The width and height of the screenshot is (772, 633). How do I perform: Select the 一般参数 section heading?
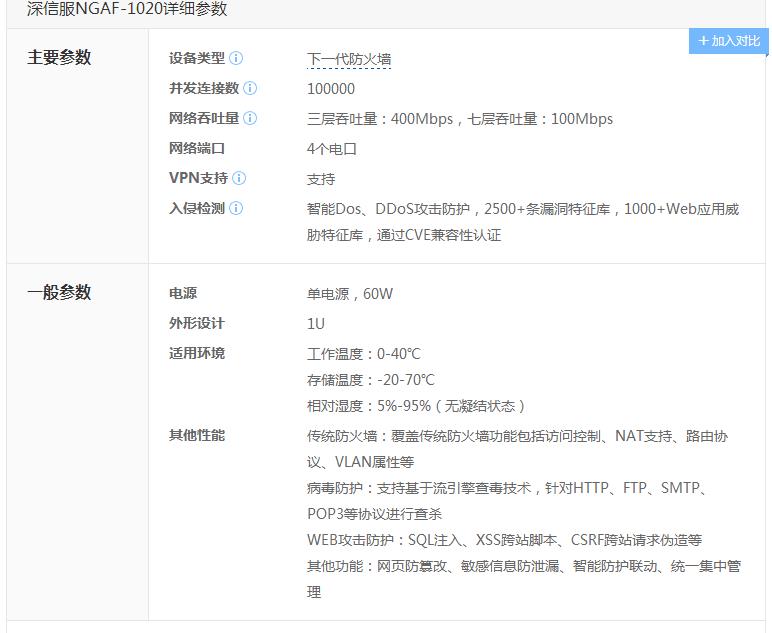pyautogui.click(x=59, y=293)
